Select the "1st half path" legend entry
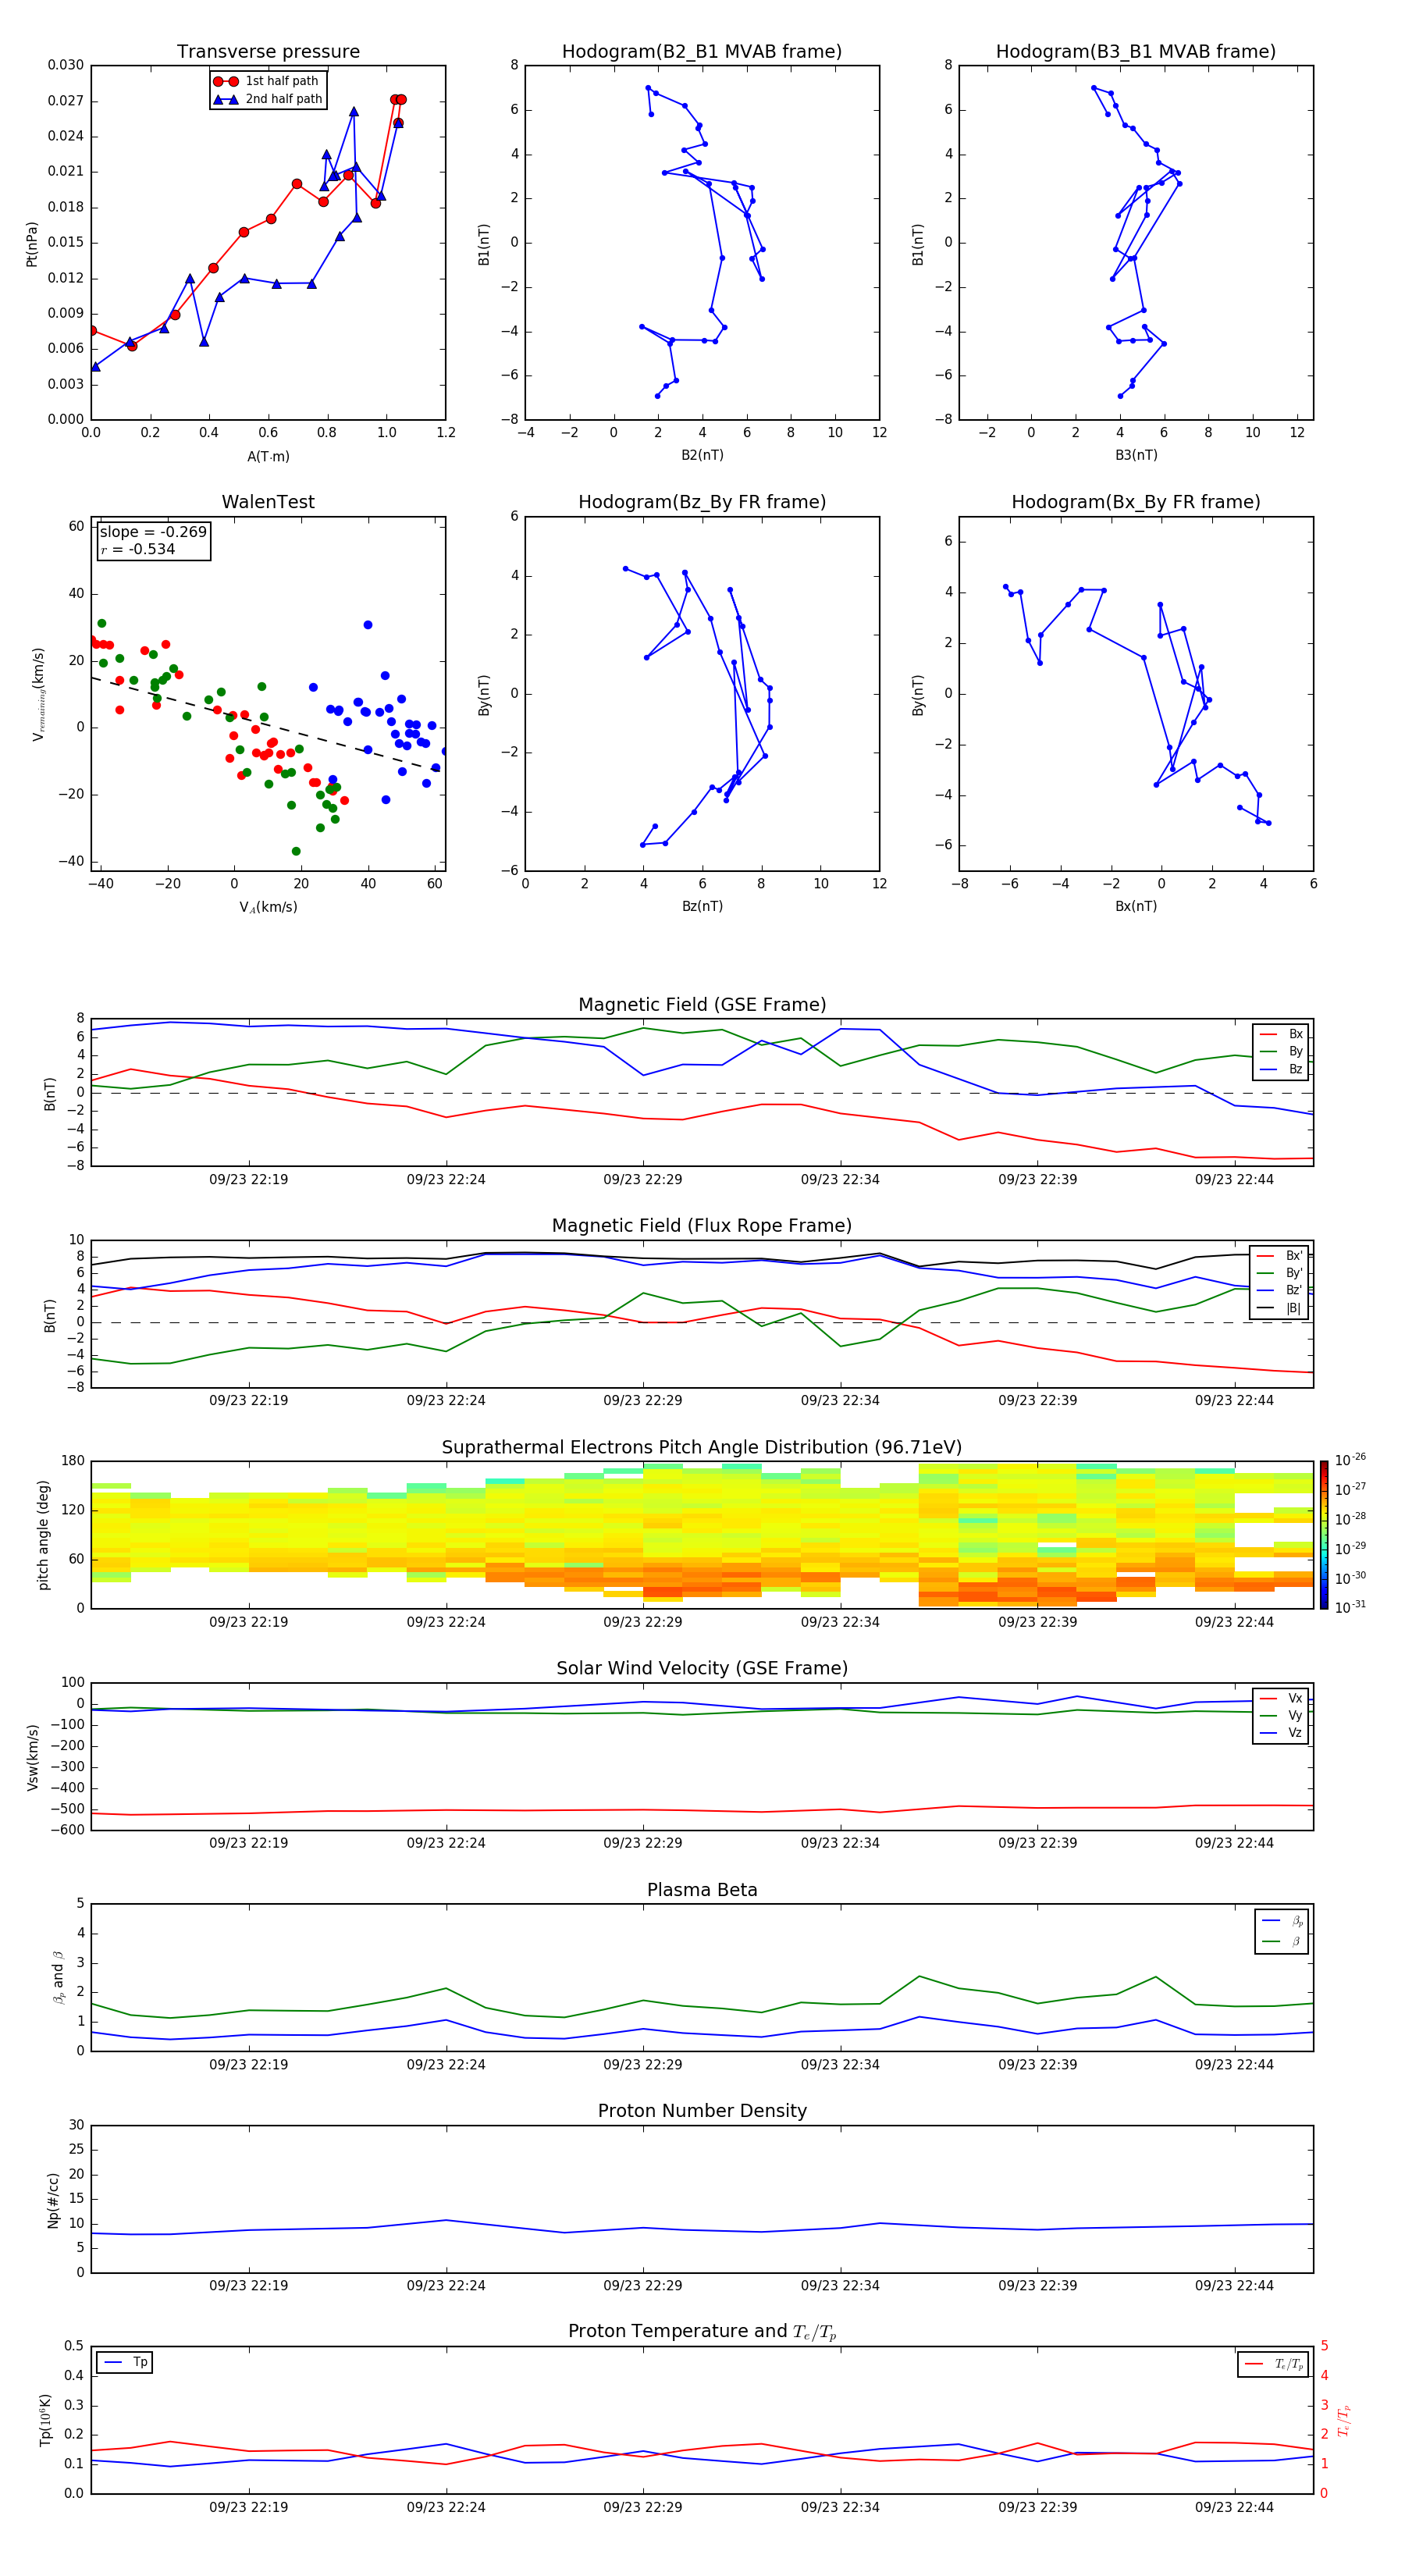This screenshot has height=2576, width=1405. pyautogui.click(x=266, y=81)
